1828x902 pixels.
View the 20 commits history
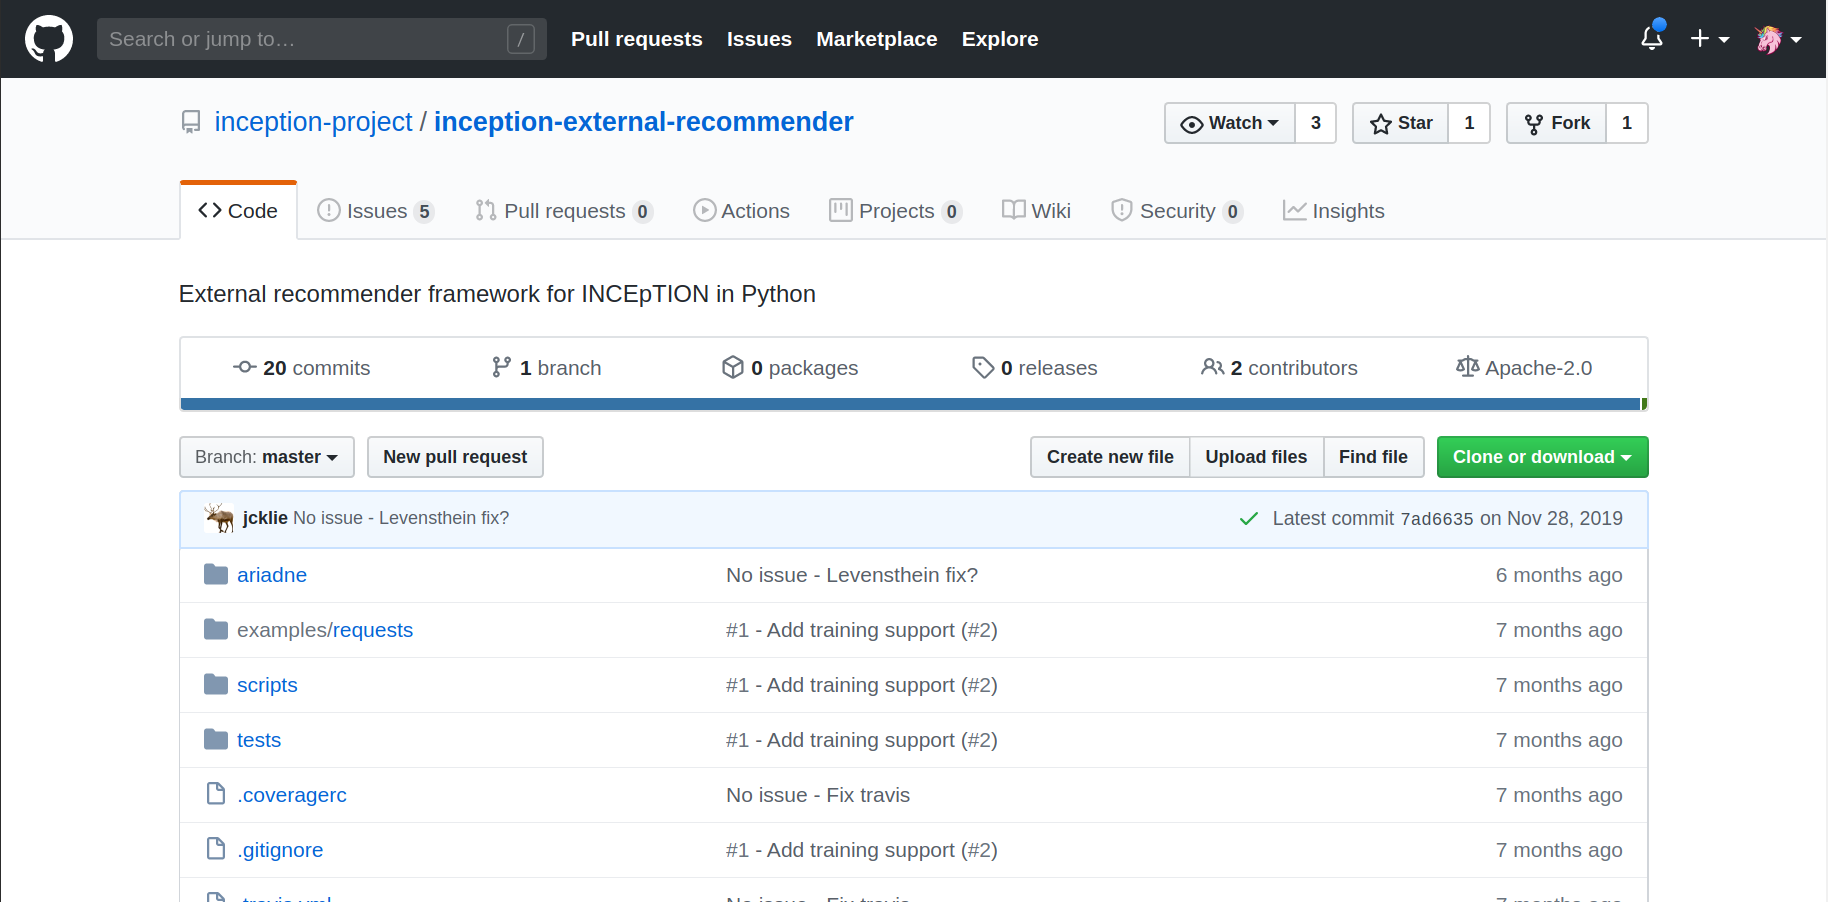click(302, 368)
